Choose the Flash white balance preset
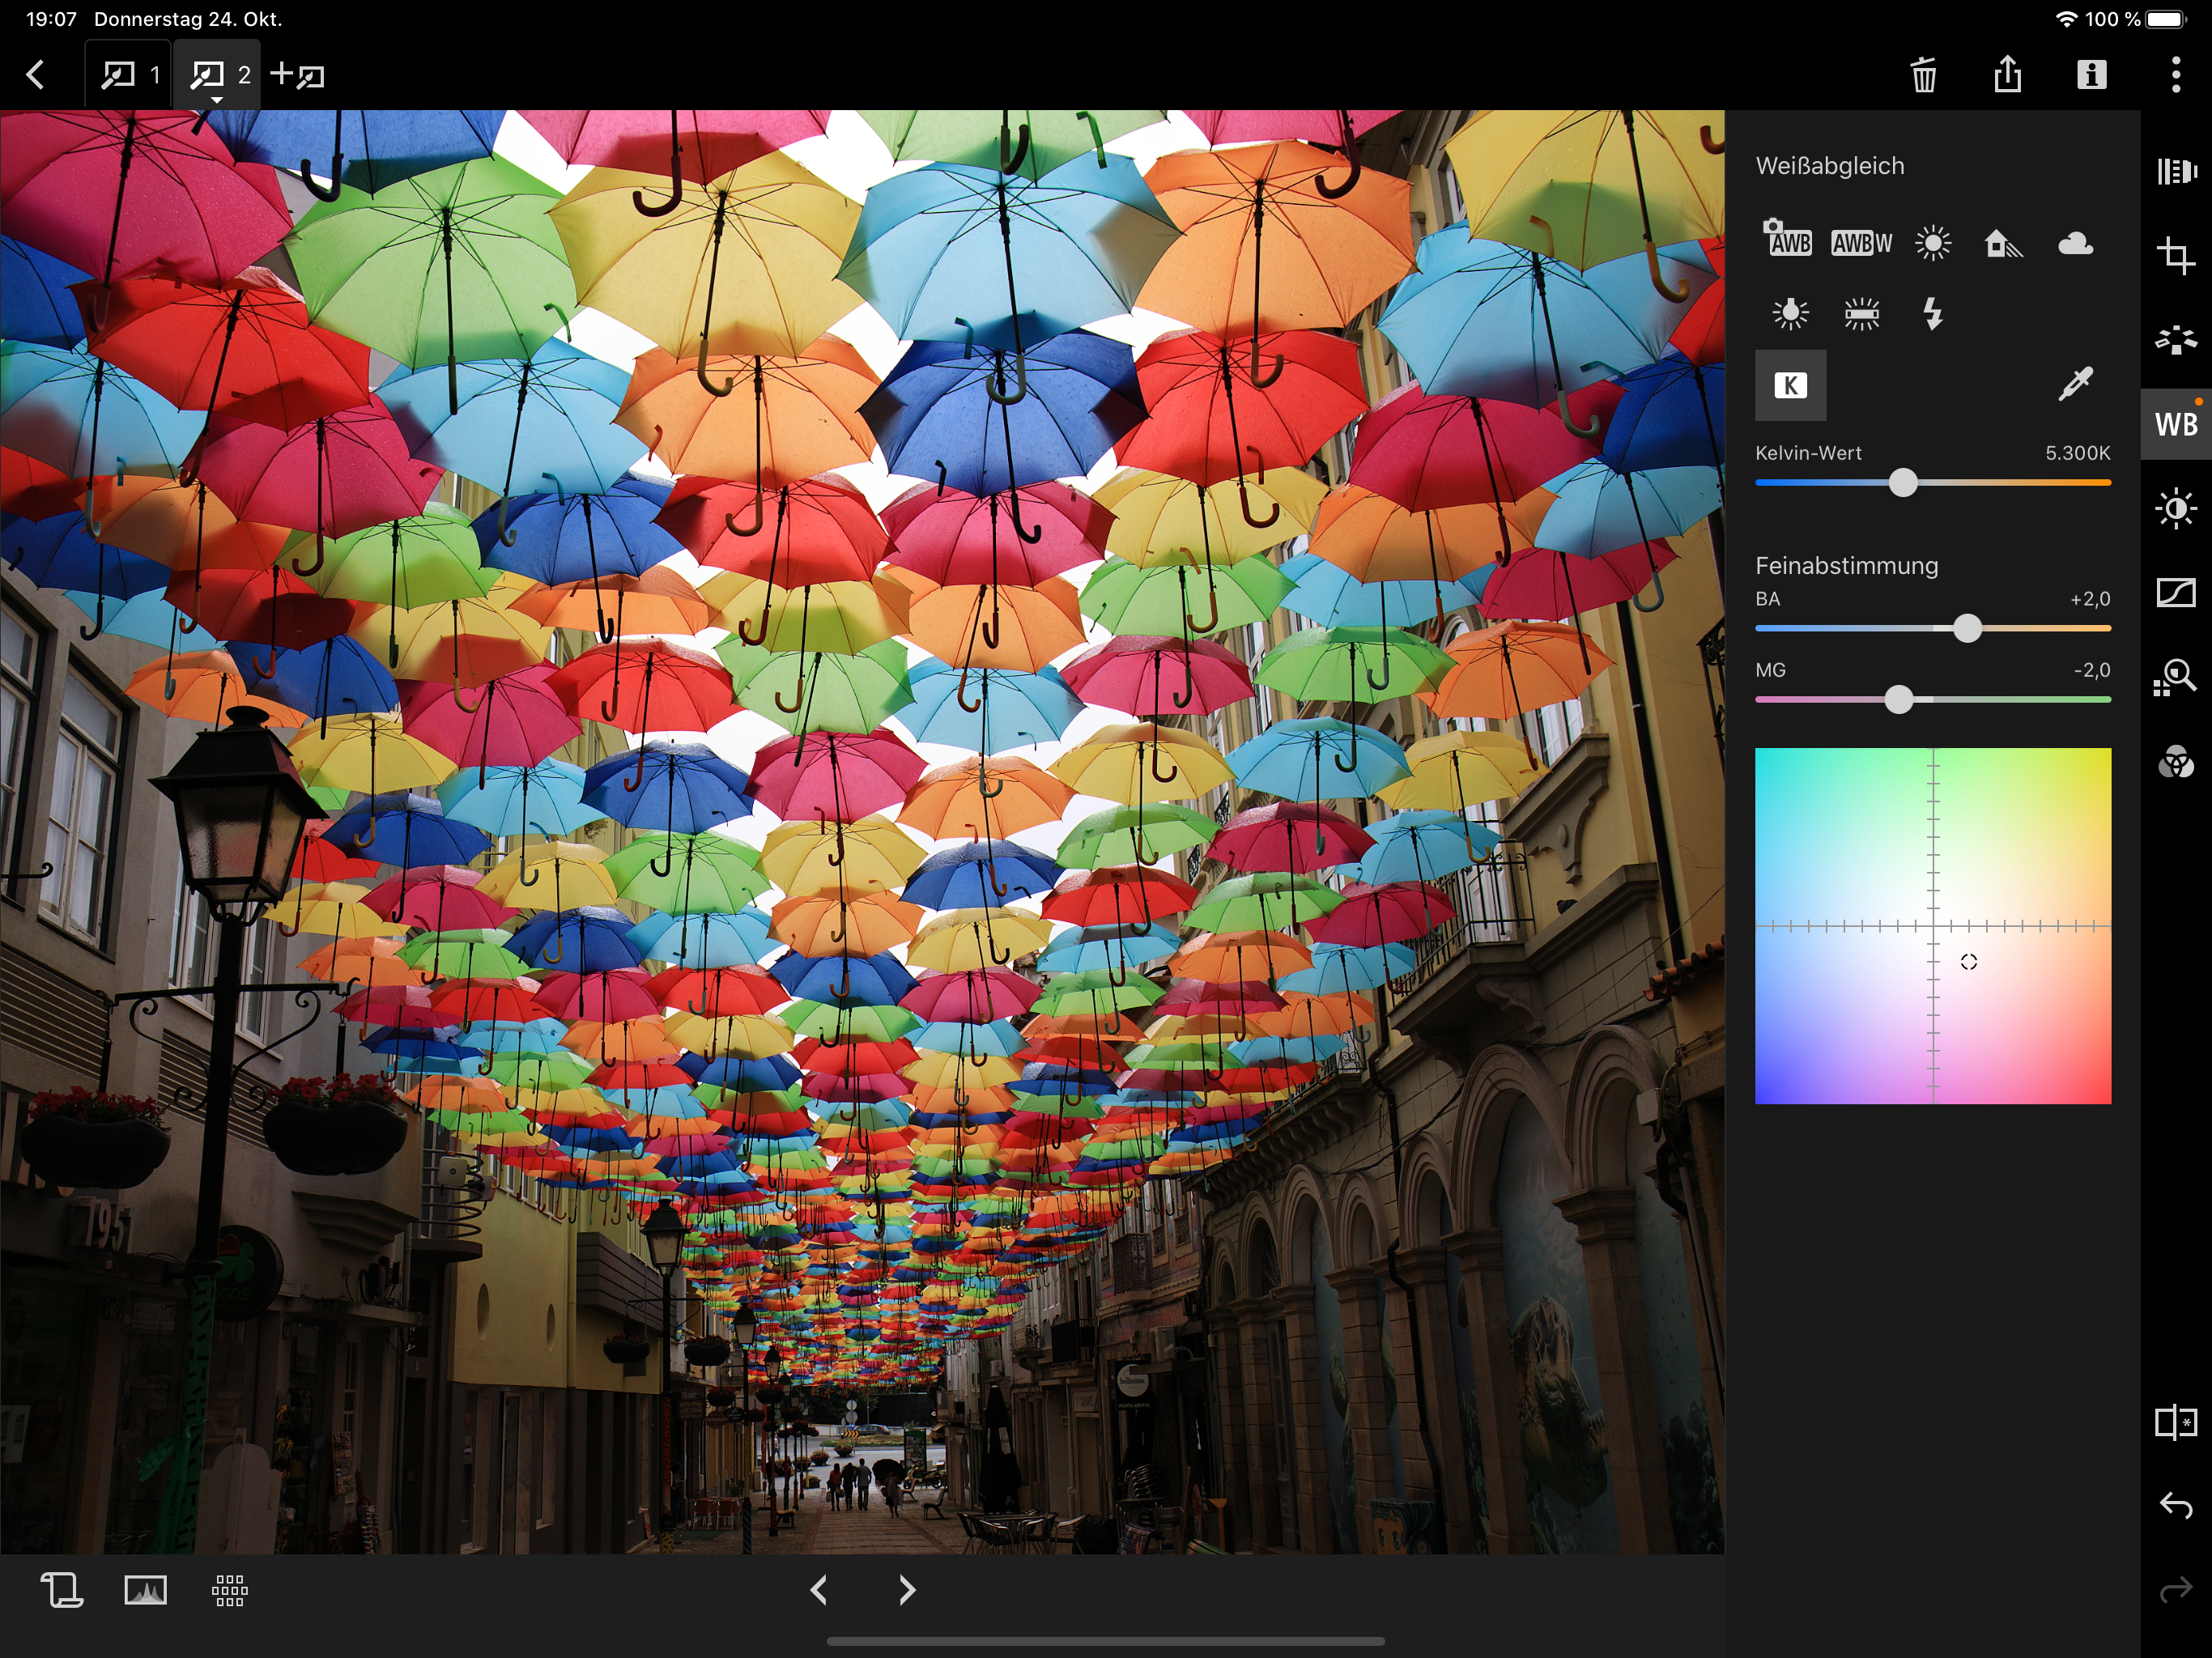The height and width of the screenshot is (1658, 2212). click(1932, 314)
